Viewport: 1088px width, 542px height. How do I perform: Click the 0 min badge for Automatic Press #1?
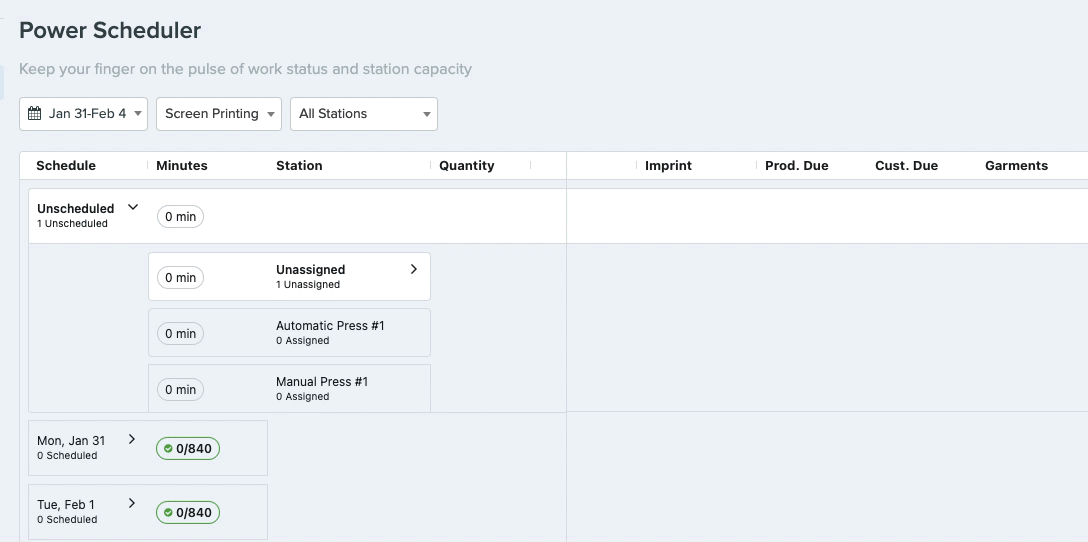pos(180,334)
